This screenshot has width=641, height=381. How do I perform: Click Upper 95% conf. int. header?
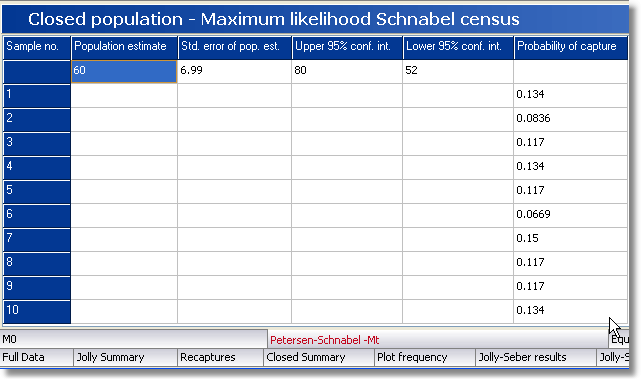347,47
